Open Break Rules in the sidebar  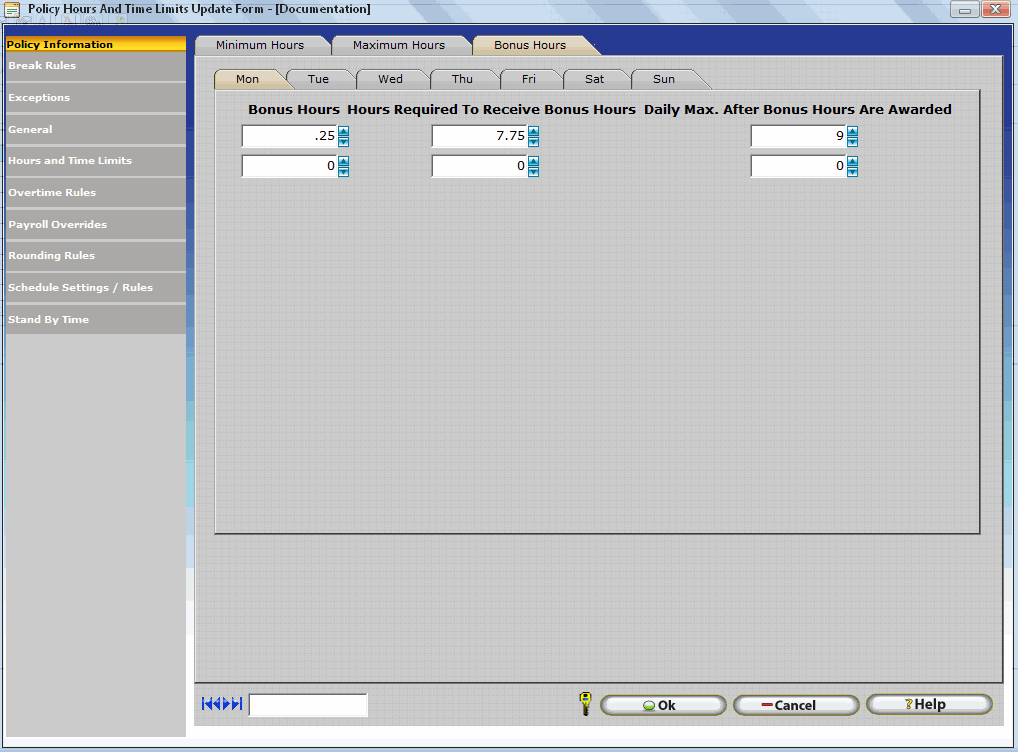pos(95,66)
